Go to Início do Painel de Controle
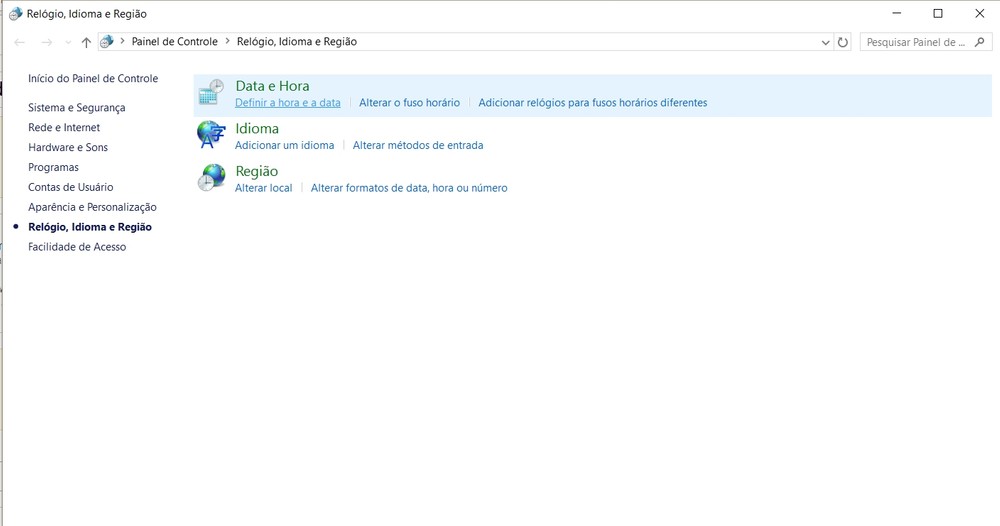The width and height of the screenshot is (1000, 526). click(93, 78)
